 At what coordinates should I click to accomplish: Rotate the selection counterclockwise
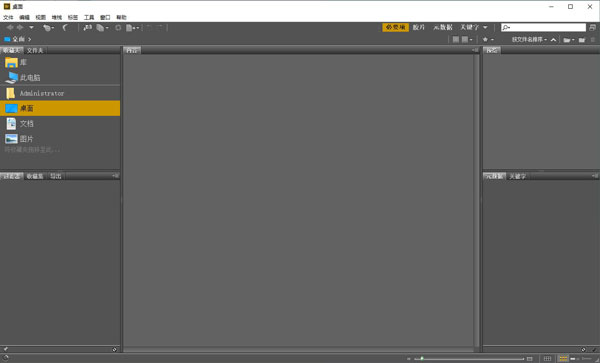(149, 28)
